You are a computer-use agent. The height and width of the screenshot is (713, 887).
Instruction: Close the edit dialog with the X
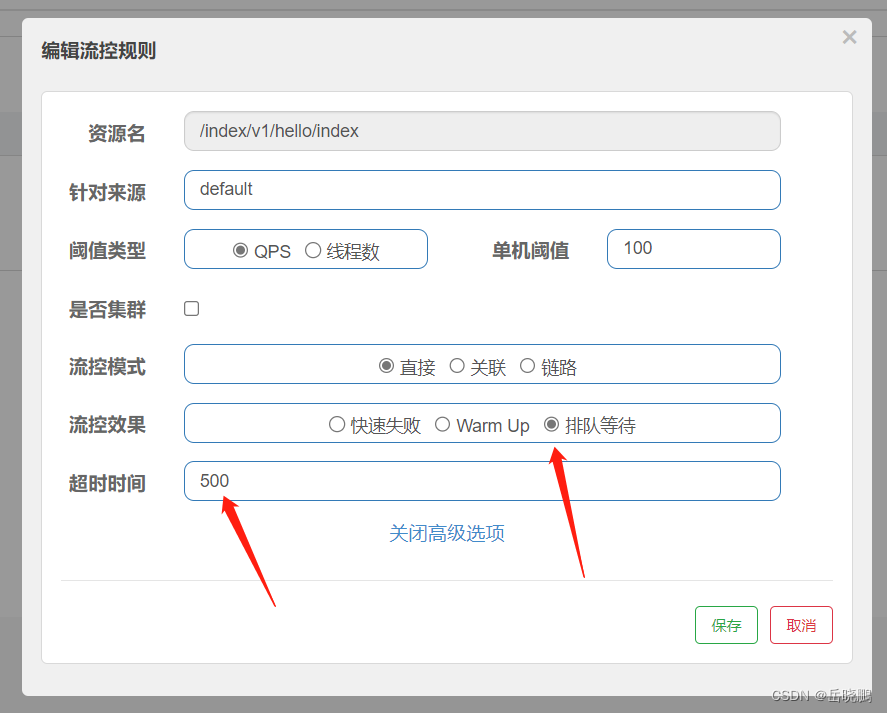(849, 37)
